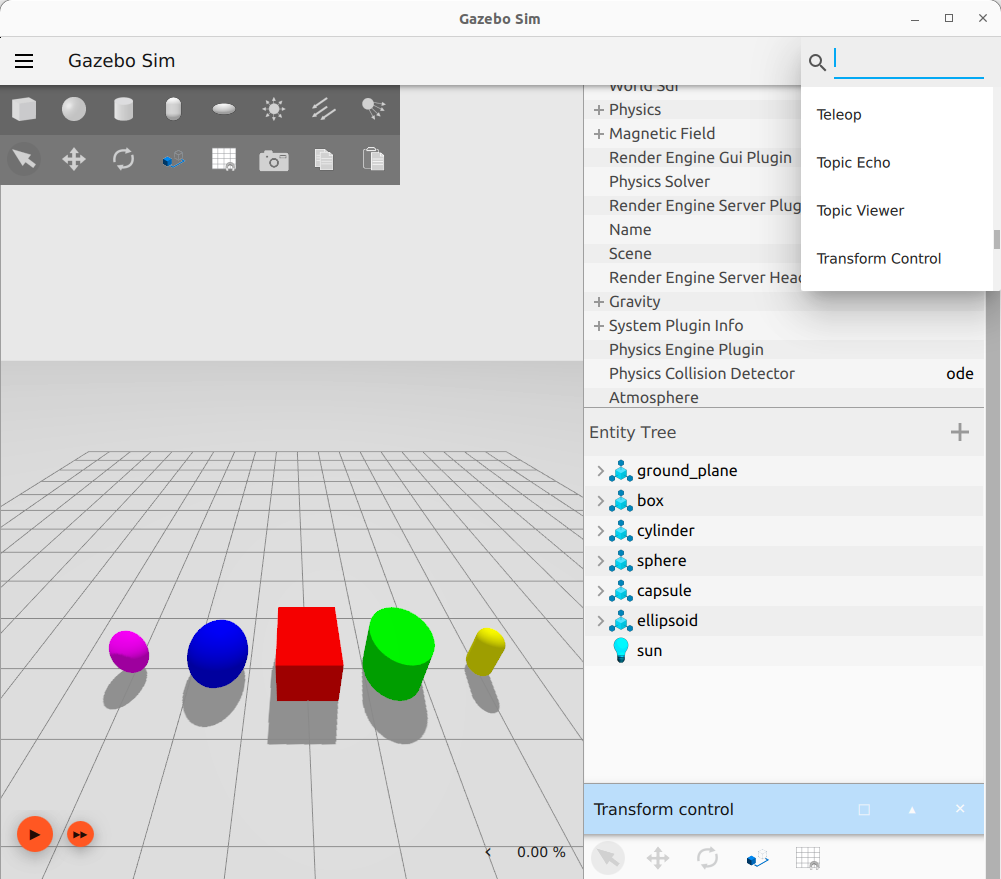Click the plugin search input field
Image resolution: width=1001 pixels, height=879 pixels.
coord(905,61)
